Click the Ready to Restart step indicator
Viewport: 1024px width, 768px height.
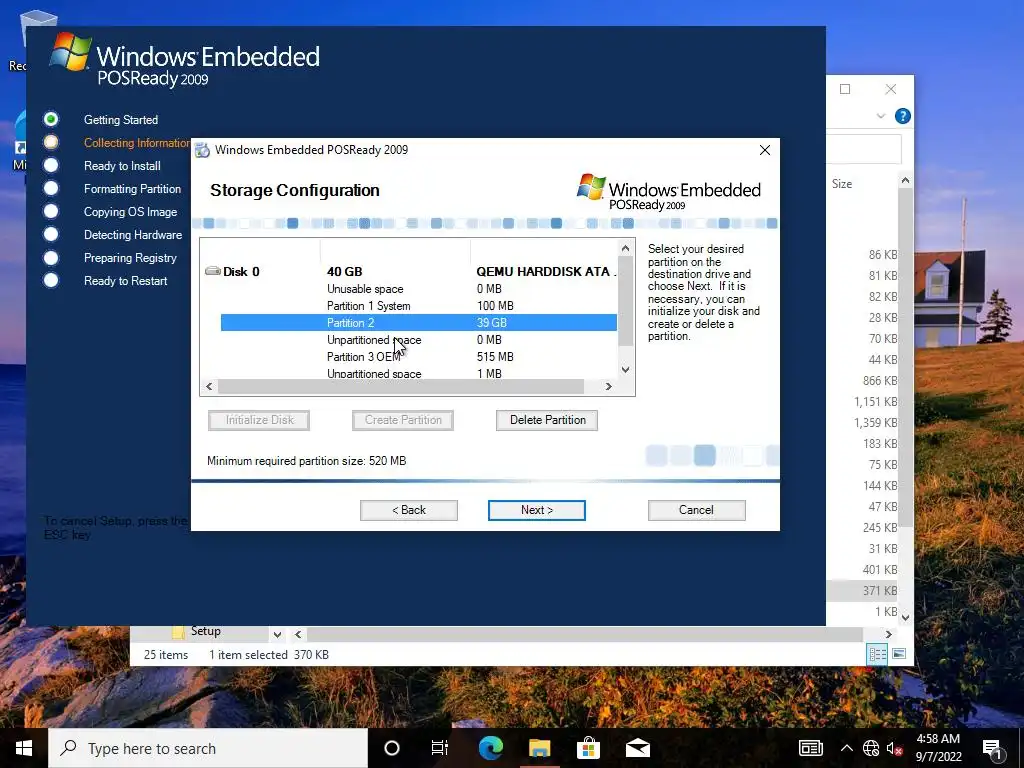click(x=51, y=280)
